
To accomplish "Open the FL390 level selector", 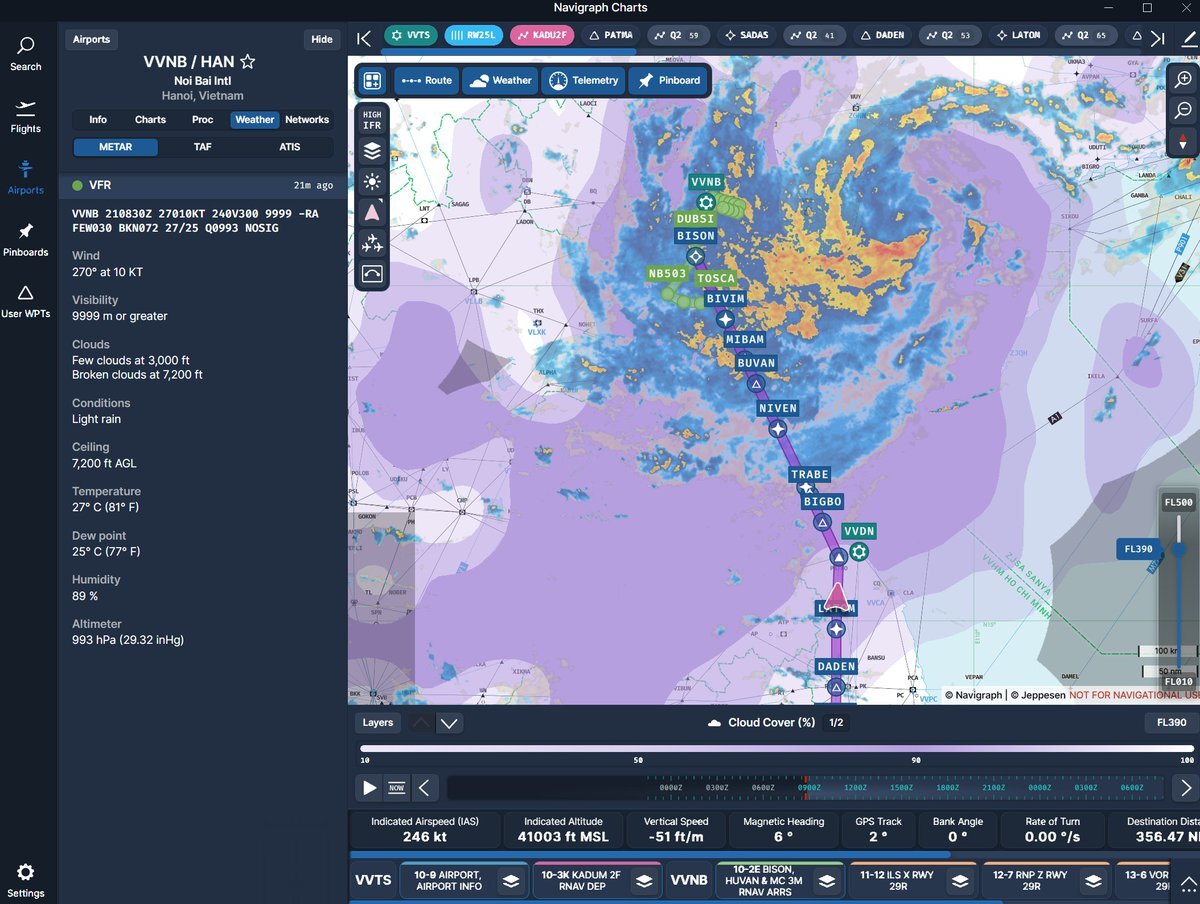I will point(1171,723).
